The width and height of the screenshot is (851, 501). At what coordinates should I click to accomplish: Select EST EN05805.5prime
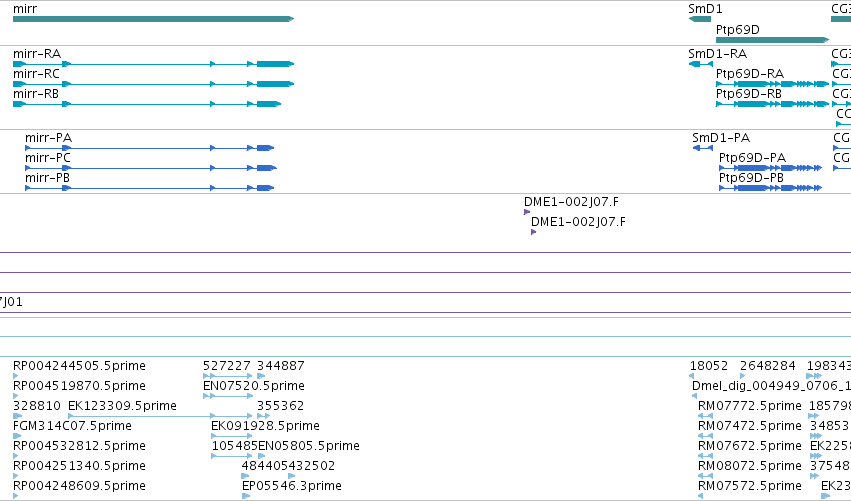[261, 456]
